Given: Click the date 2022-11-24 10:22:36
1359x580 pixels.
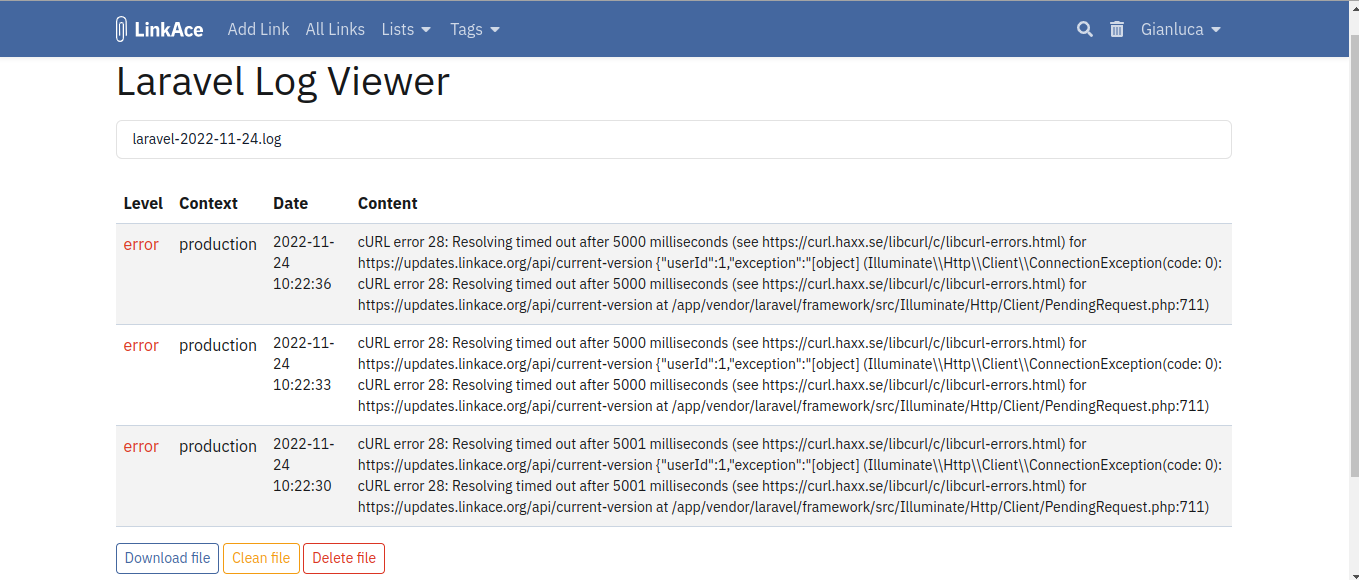Looking at the screenshot, I should [x=304, y=263].
